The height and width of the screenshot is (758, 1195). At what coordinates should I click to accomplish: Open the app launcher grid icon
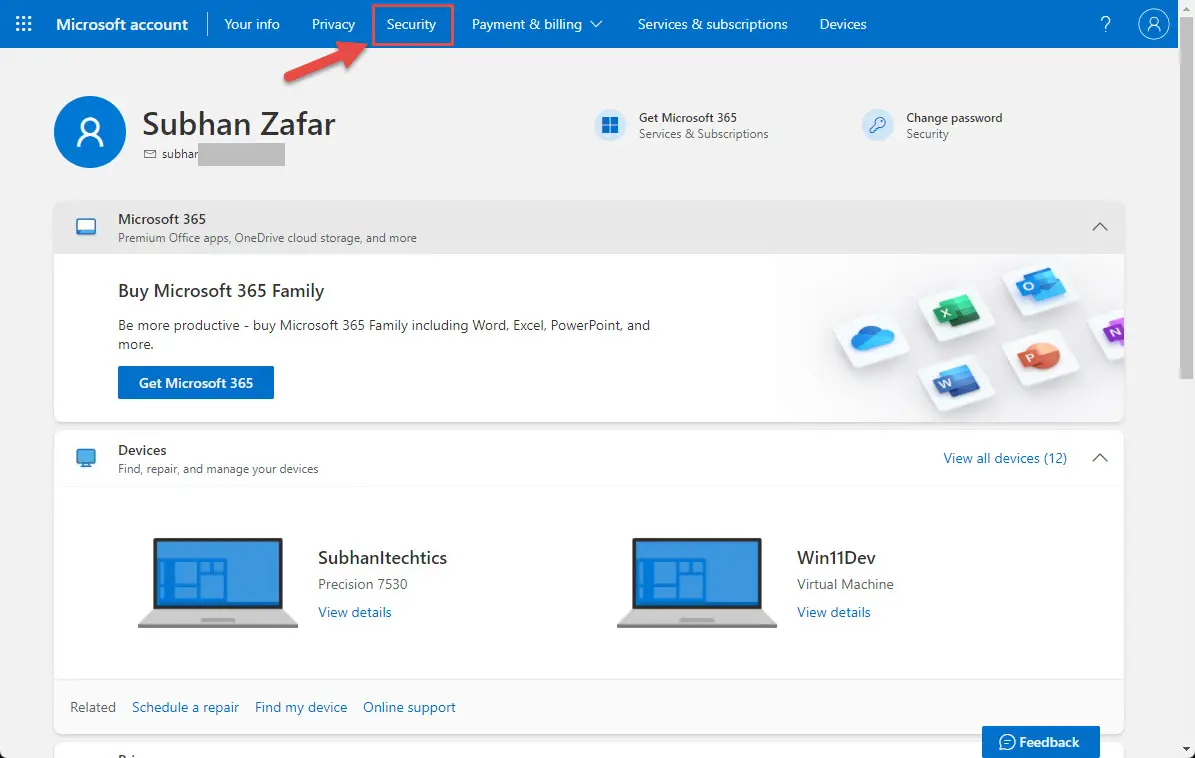24,24
